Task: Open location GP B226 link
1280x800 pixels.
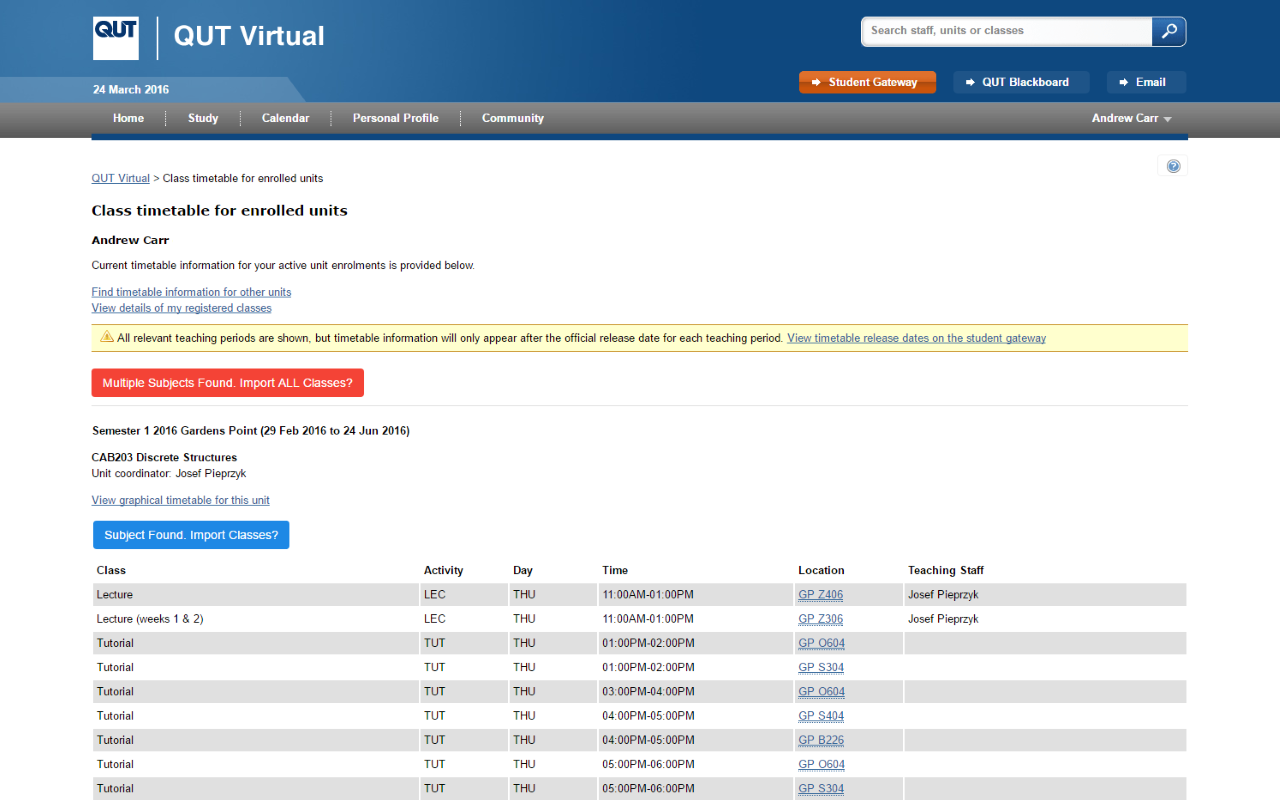Action: tap(821, 740)
